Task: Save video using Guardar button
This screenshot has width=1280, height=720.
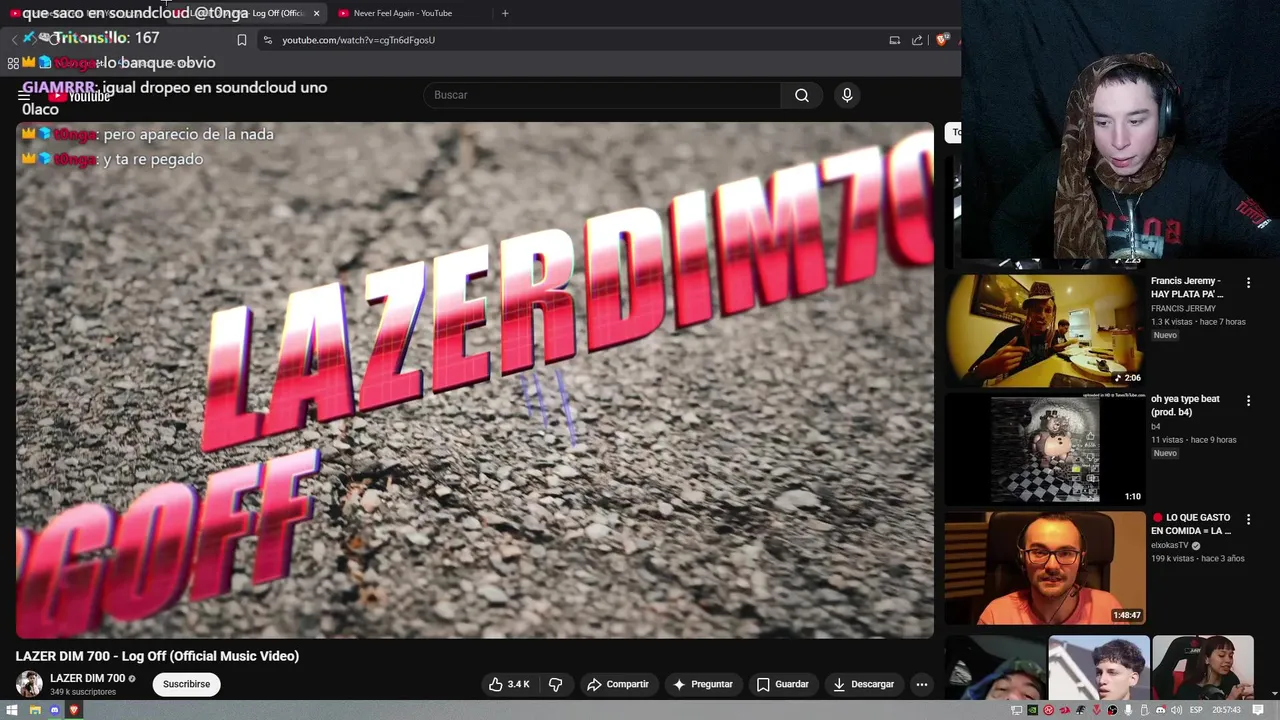Action: (x=782, y=684)
